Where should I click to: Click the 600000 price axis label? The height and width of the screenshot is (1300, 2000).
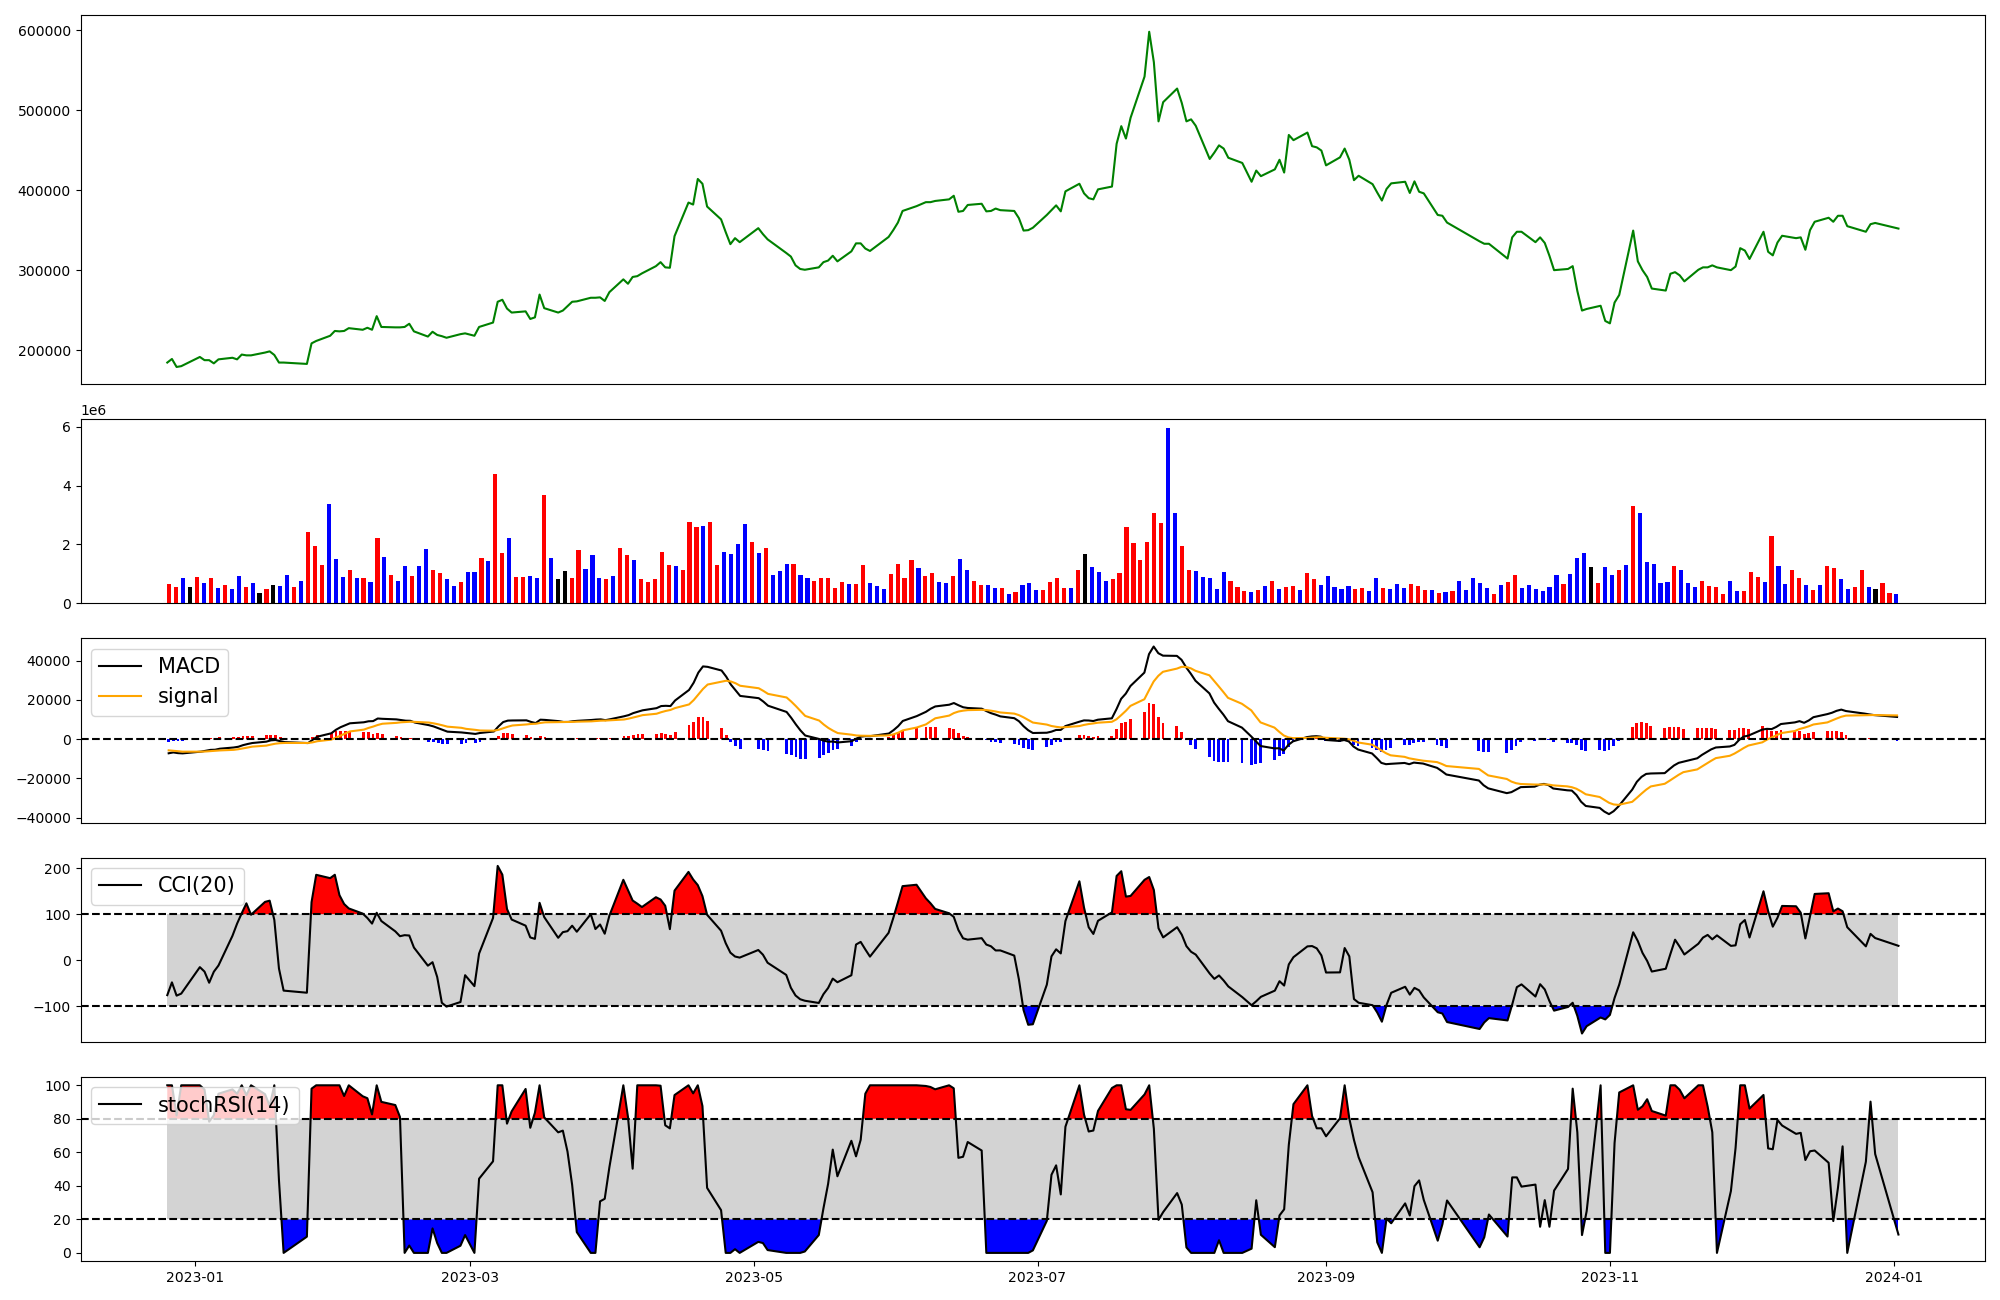44,31
